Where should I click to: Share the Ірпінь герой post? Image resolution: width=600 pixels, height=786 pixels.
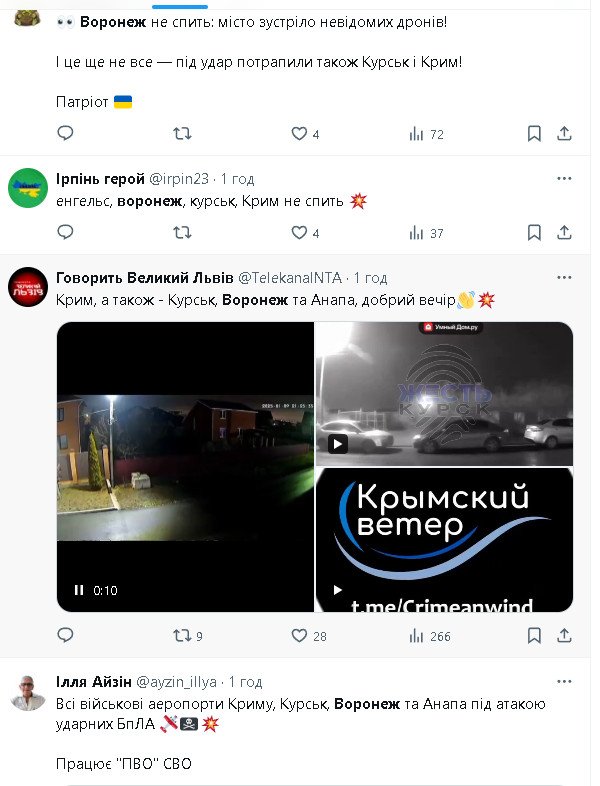[x=564, y=233]
